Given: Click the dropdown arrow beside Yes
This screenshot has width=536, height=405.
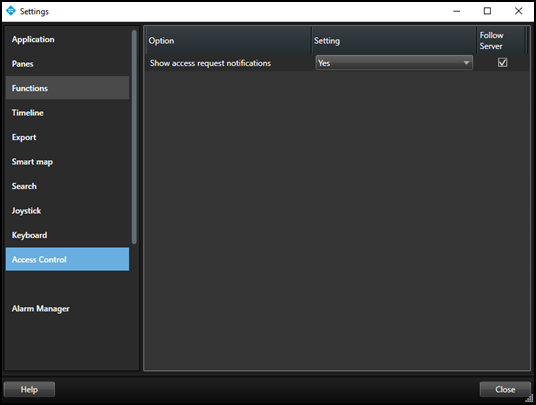Looking at the screenshot, I should (x=466, y=63).
